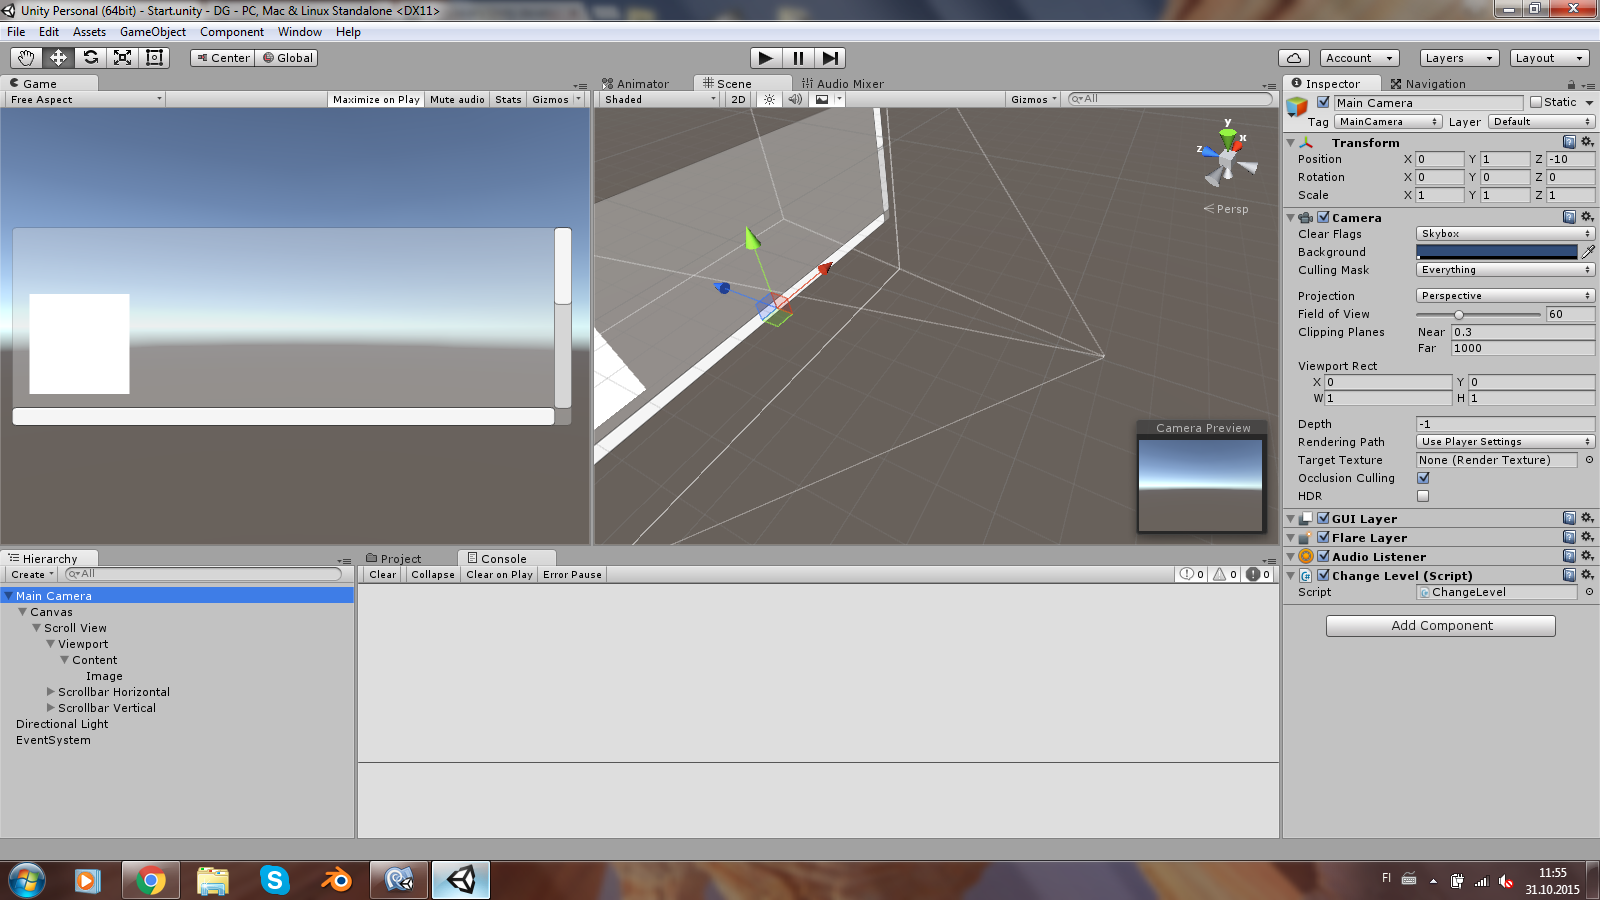Select the Rect transform tool

154,58
